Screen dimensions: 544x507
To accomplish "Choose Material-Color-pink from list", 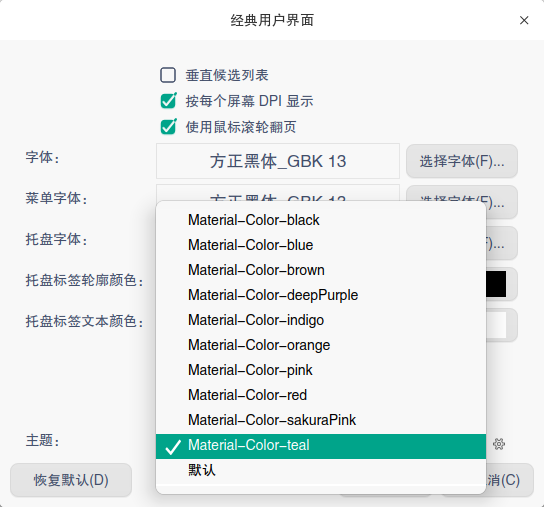I will pyautogui.click(x=321, y=370).
